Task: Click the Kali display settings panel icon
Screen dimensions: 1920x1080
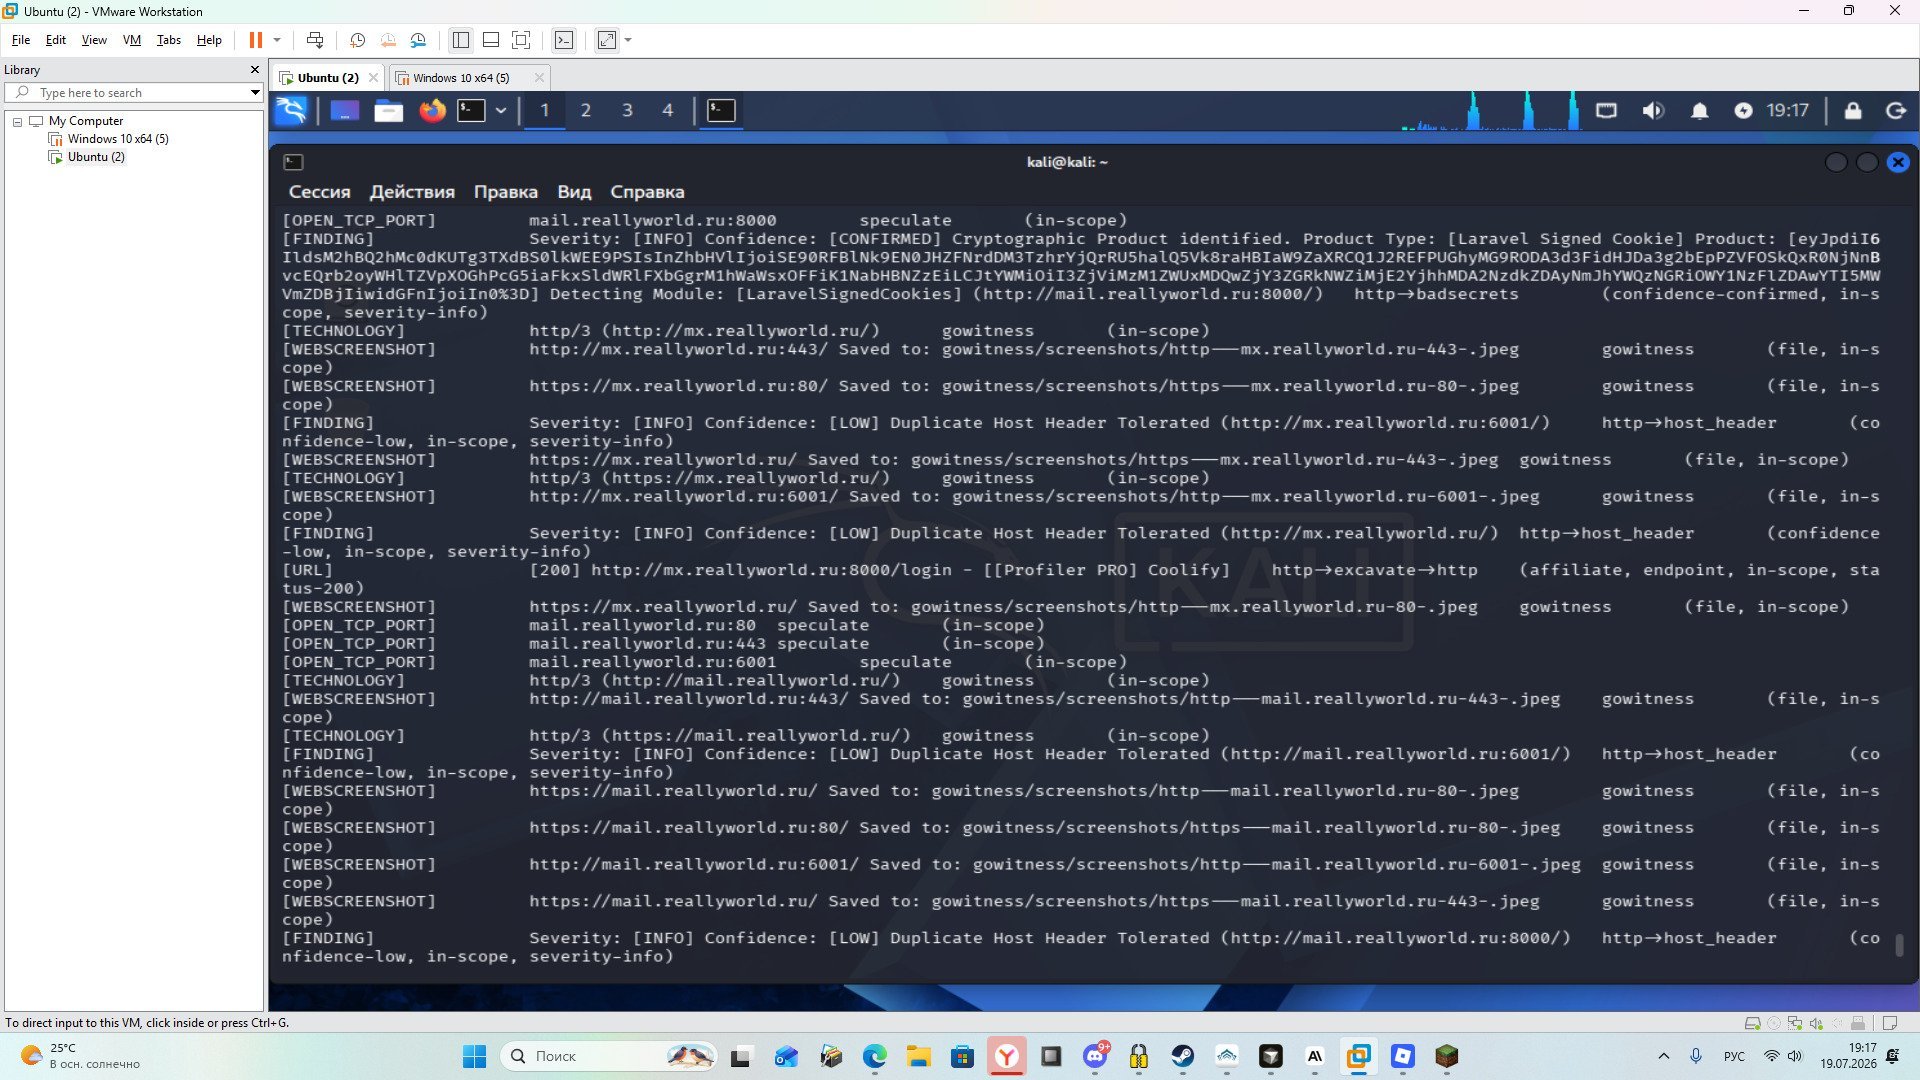Action: (x=1606, y=110)
